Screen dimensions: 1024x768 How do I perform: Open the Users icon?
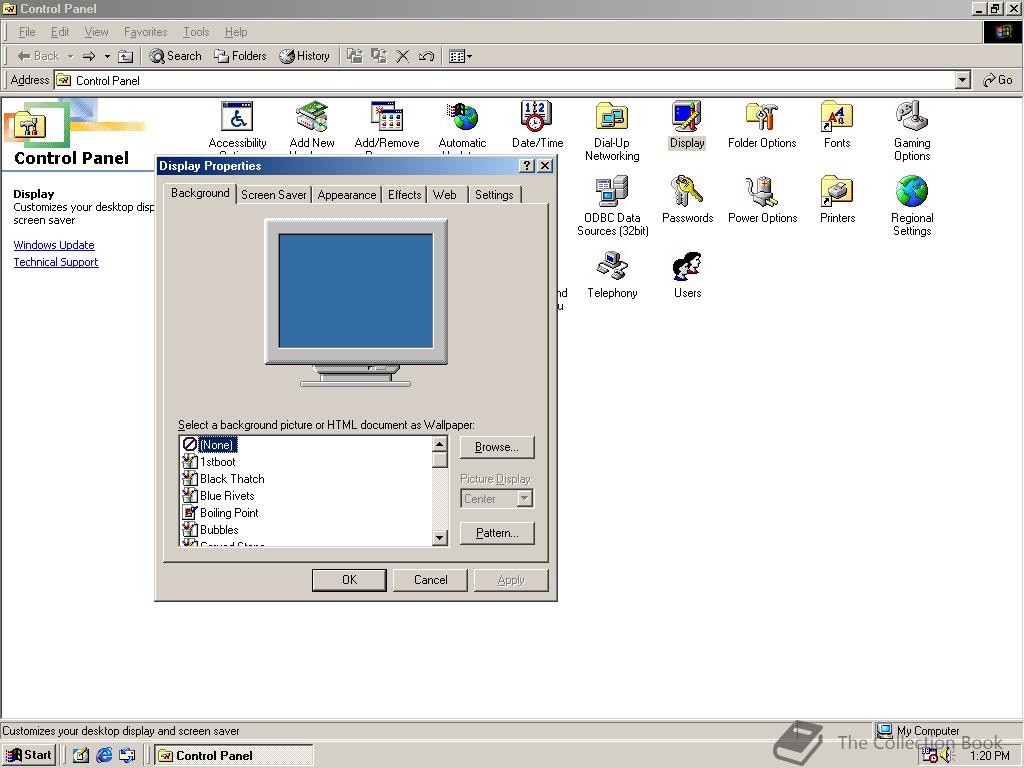click(687, 268)
